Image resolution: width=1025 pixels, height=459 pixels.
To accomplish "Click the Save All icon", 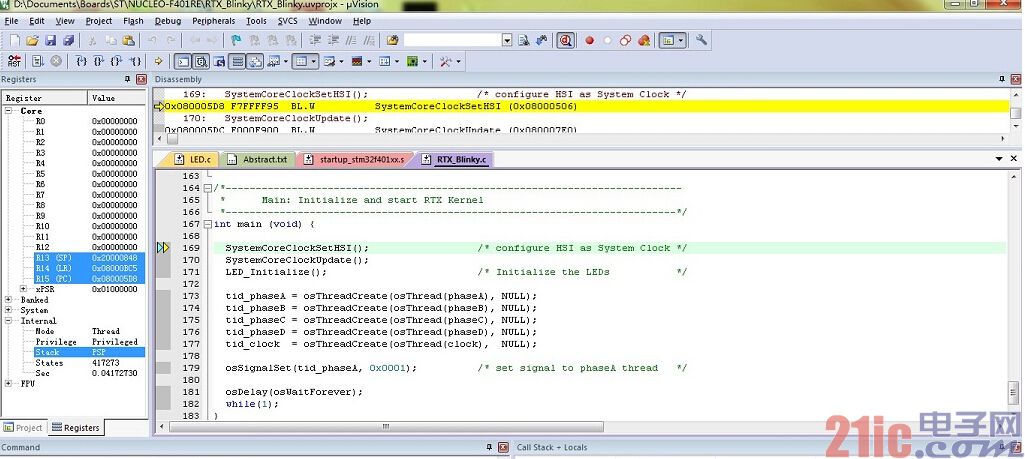I will pyautogui.click(x=68, y=40).
